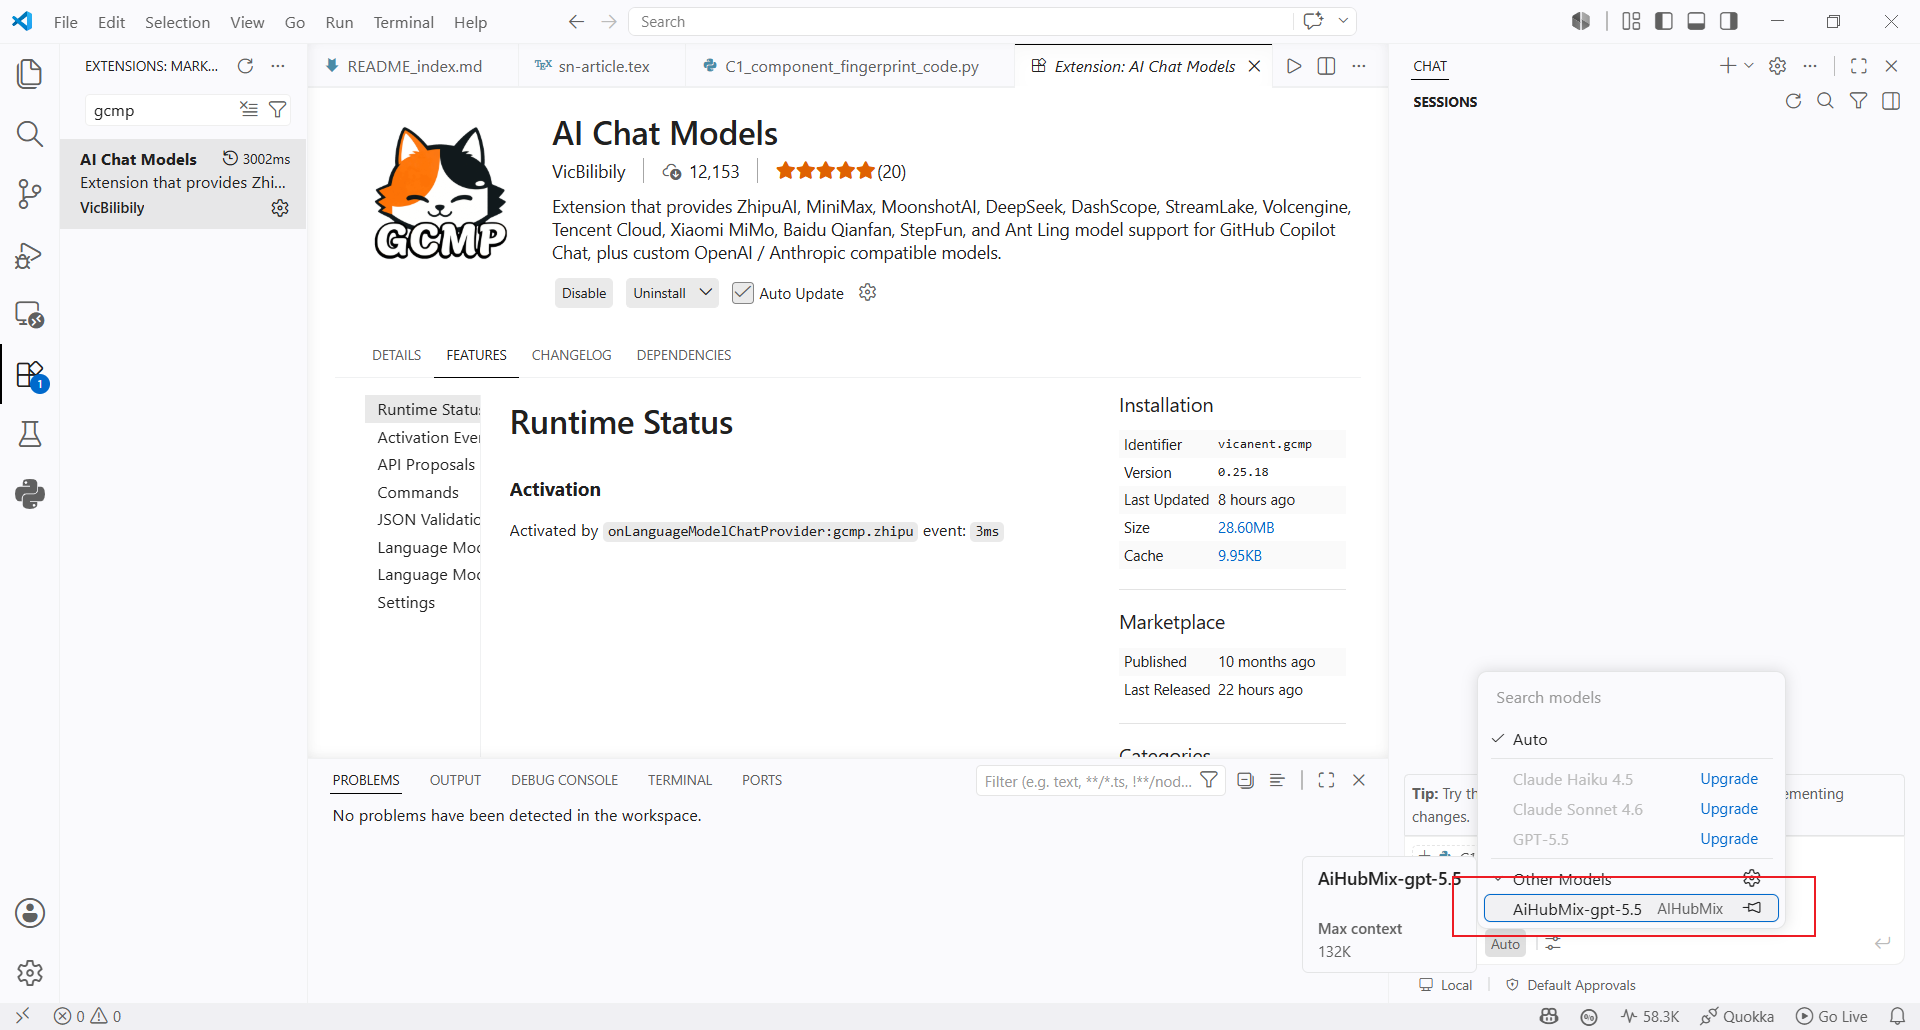
Task: Open the Extensions view icon
Action: coord(30,375)
